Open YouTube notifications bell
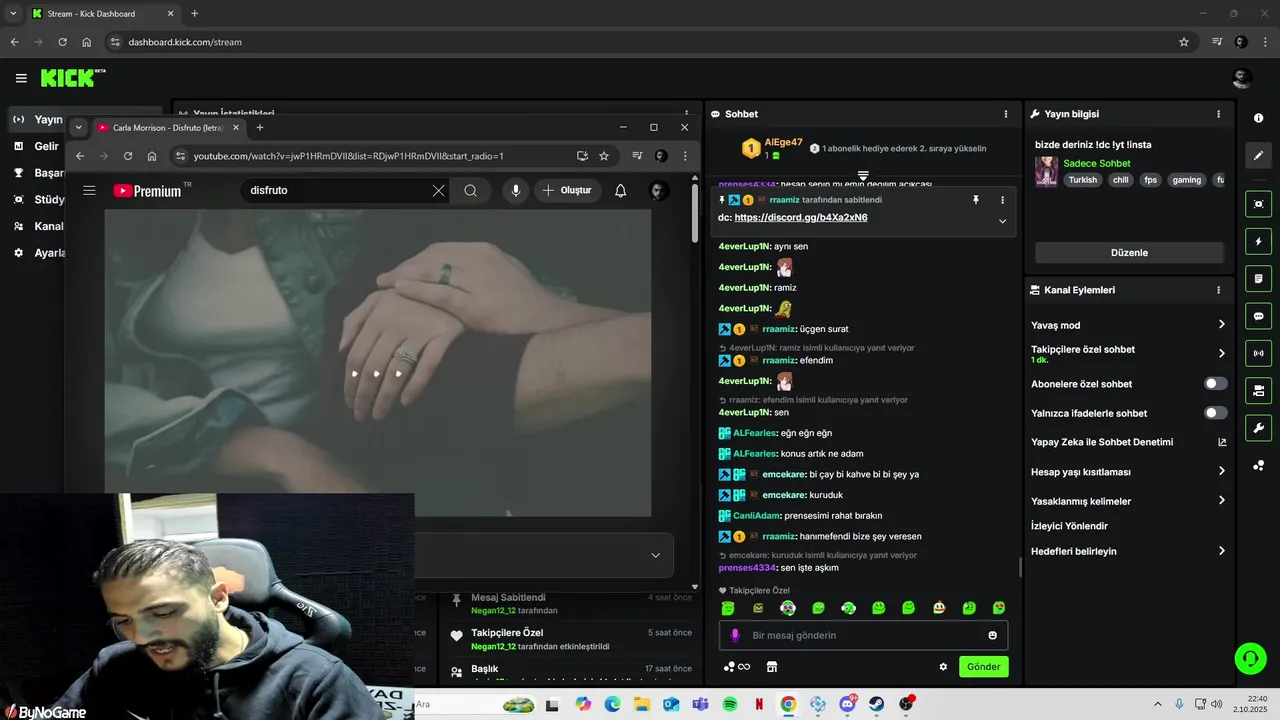 click(x=620, y=190)
